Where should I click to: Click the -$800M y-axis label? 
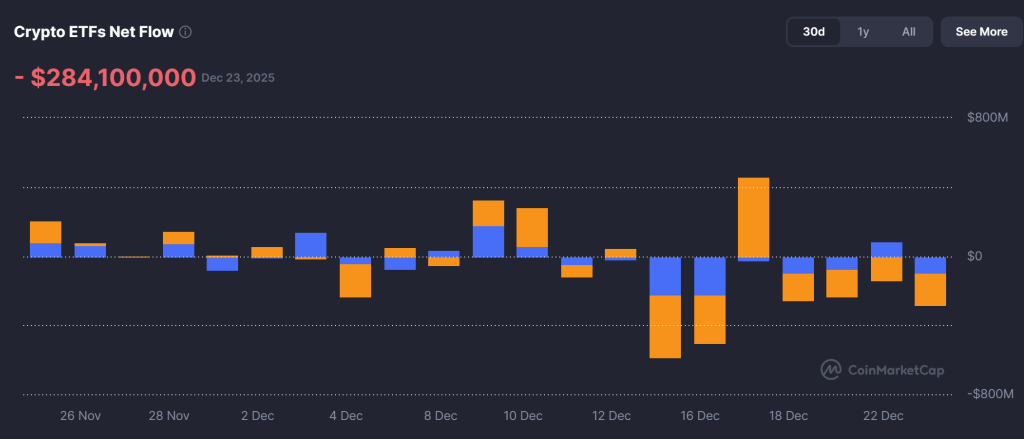point(985,394)
